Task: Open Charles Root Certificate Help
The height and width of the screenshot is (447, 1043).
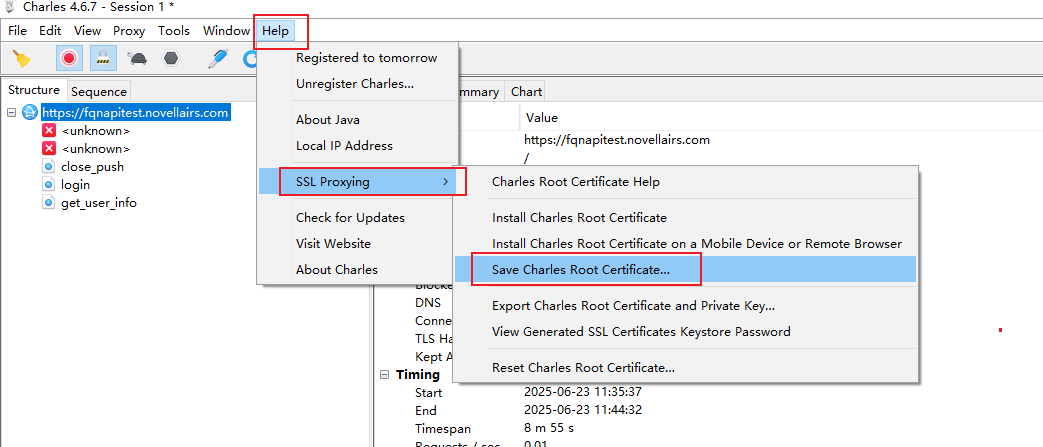Action: tap(685, 182)
